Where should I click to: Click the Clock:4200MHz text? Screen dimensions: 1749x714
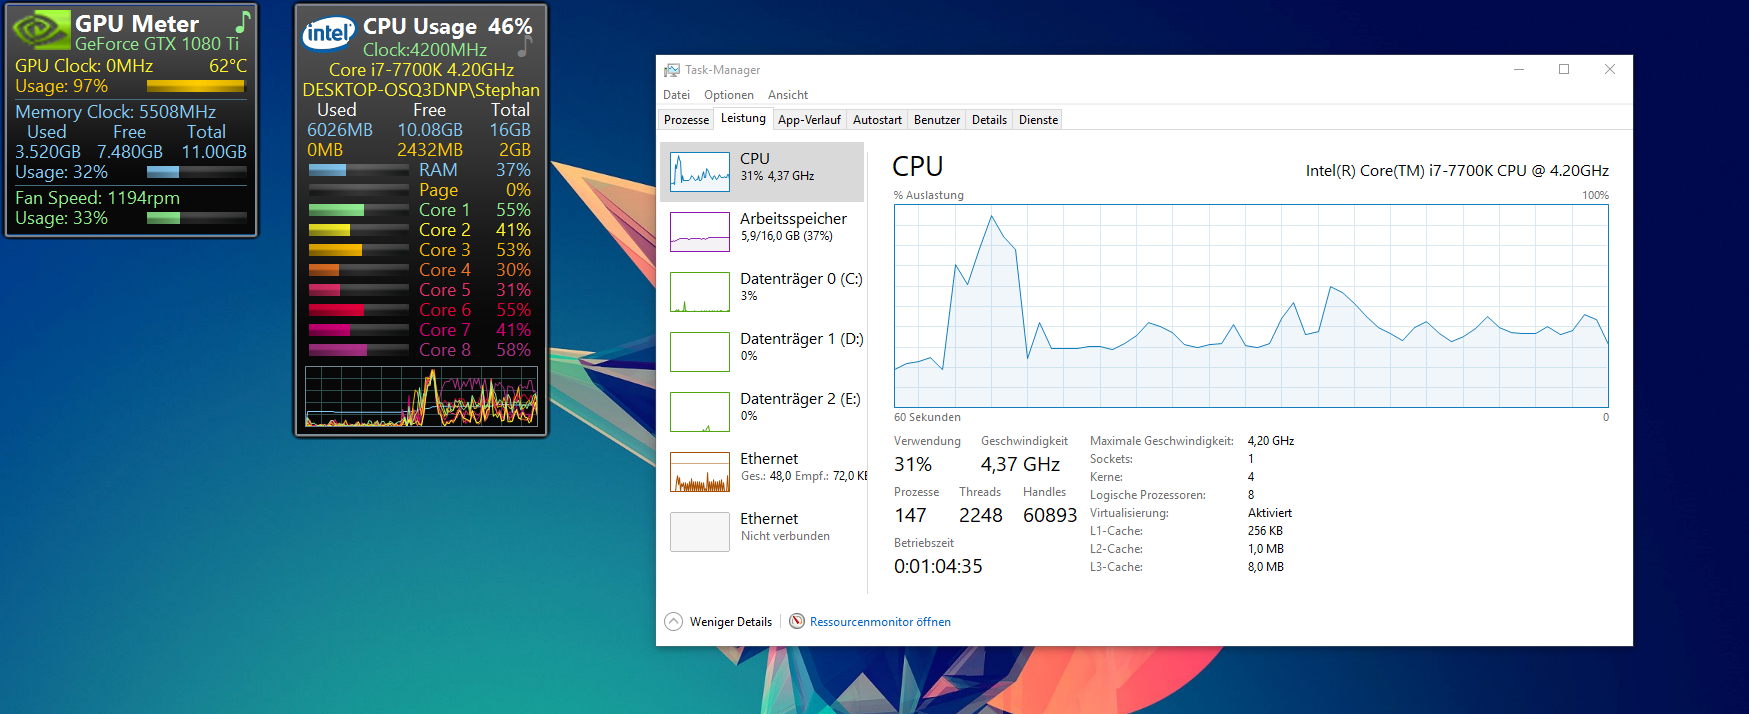point(425,50)
